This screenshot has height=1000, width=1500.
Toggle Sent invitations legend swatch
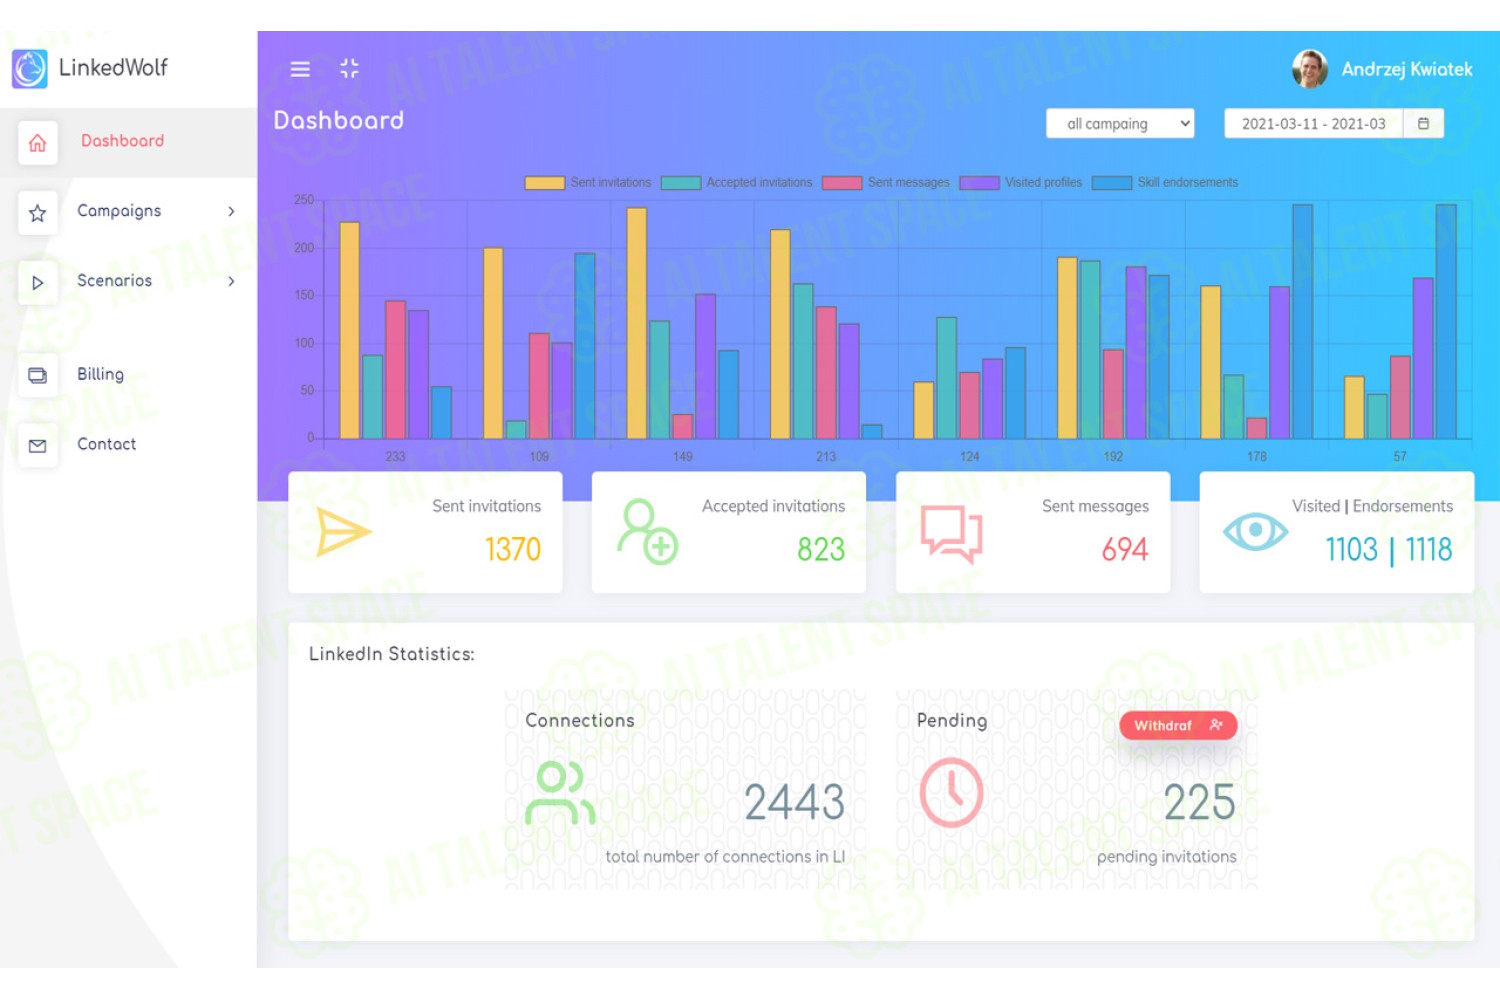point(545,183)
